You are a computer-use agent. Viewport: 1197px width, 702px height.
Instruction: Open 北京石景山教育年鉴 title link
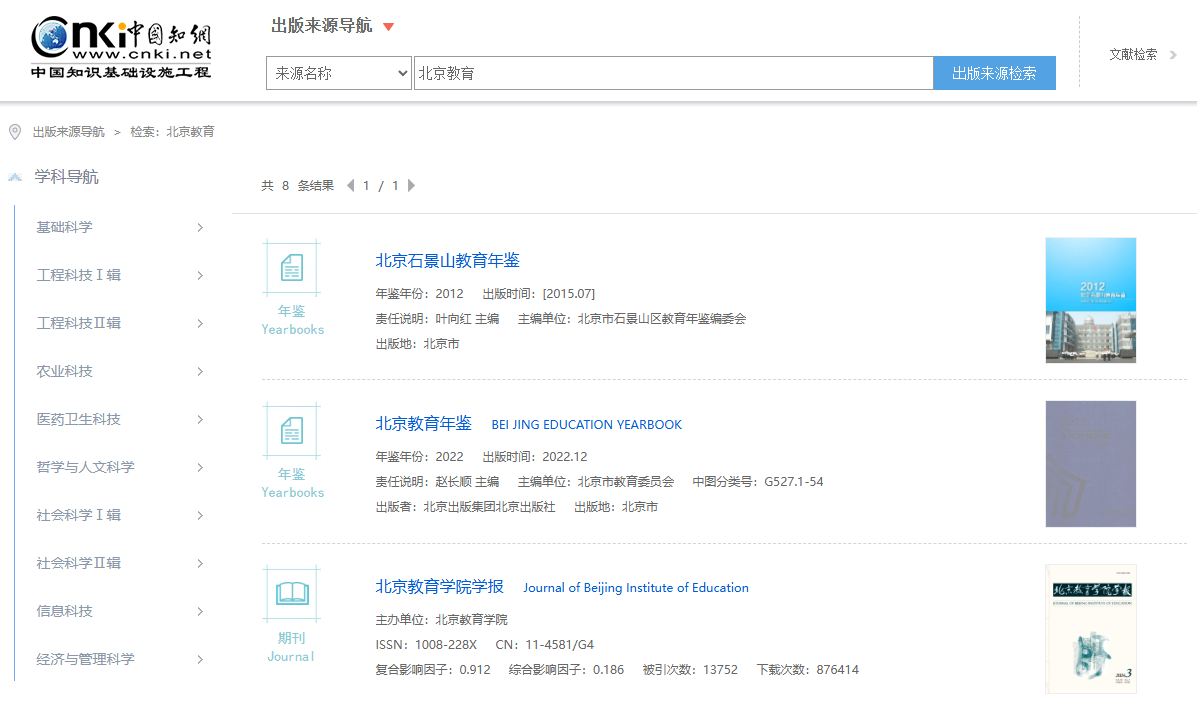[447, 261]
